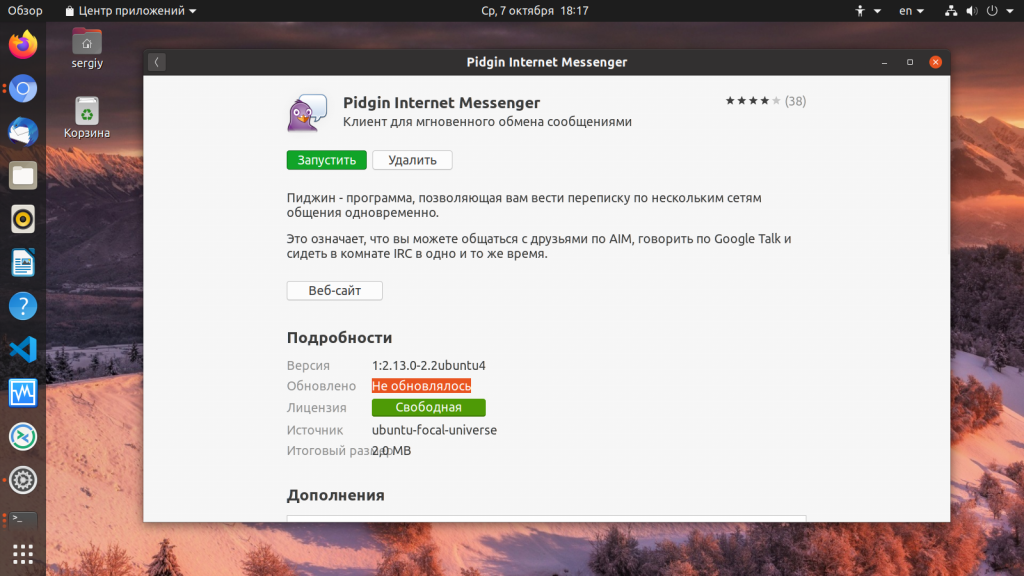The image size is (1024, 576).
Task: Click subtitle Клиент для мгновенного обмена сообщениями
Action: (487, 121)
